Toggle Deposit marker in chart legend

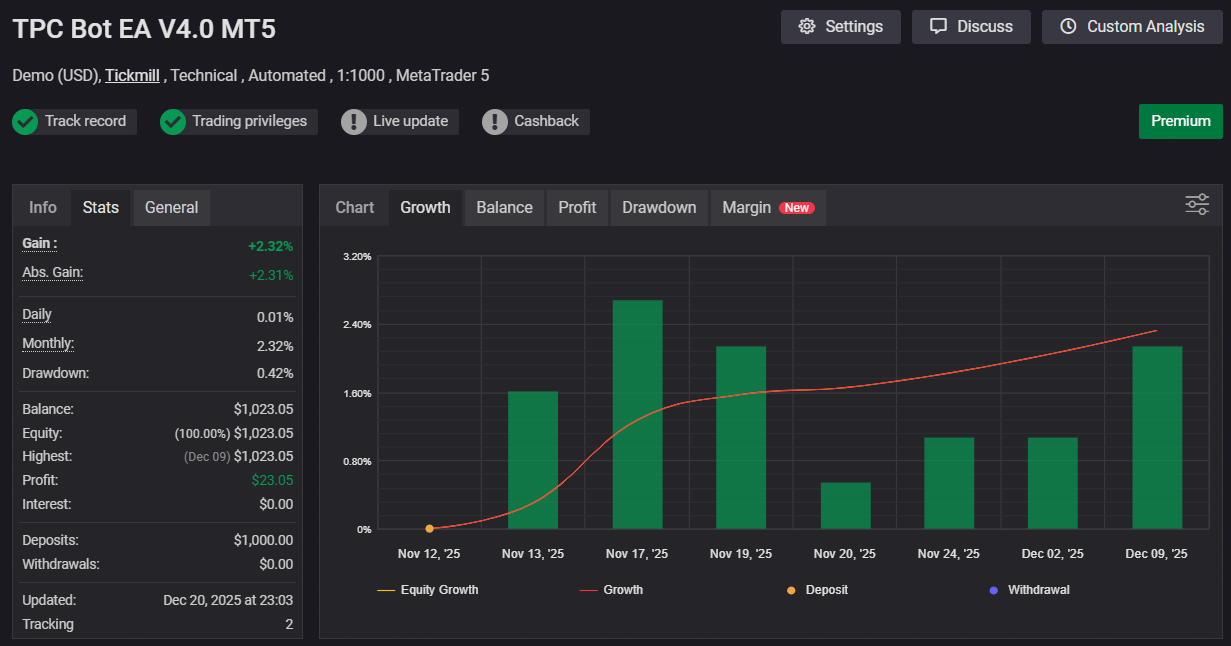pyautogui.click(x=817, y=590)
